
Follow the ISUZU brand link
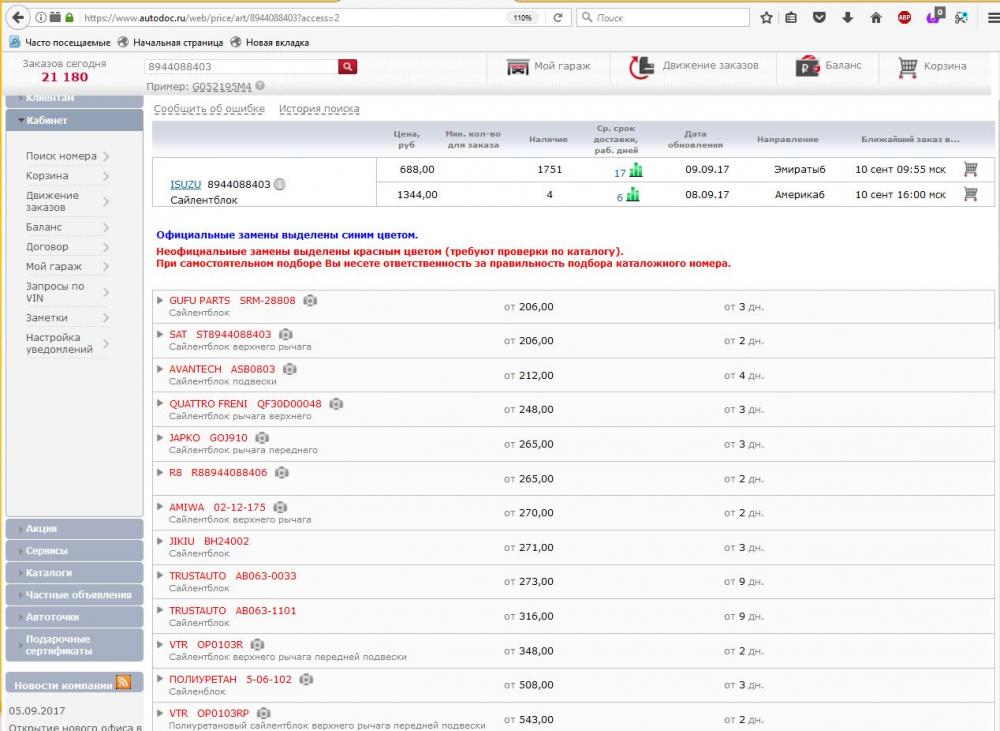pos(186,184)
